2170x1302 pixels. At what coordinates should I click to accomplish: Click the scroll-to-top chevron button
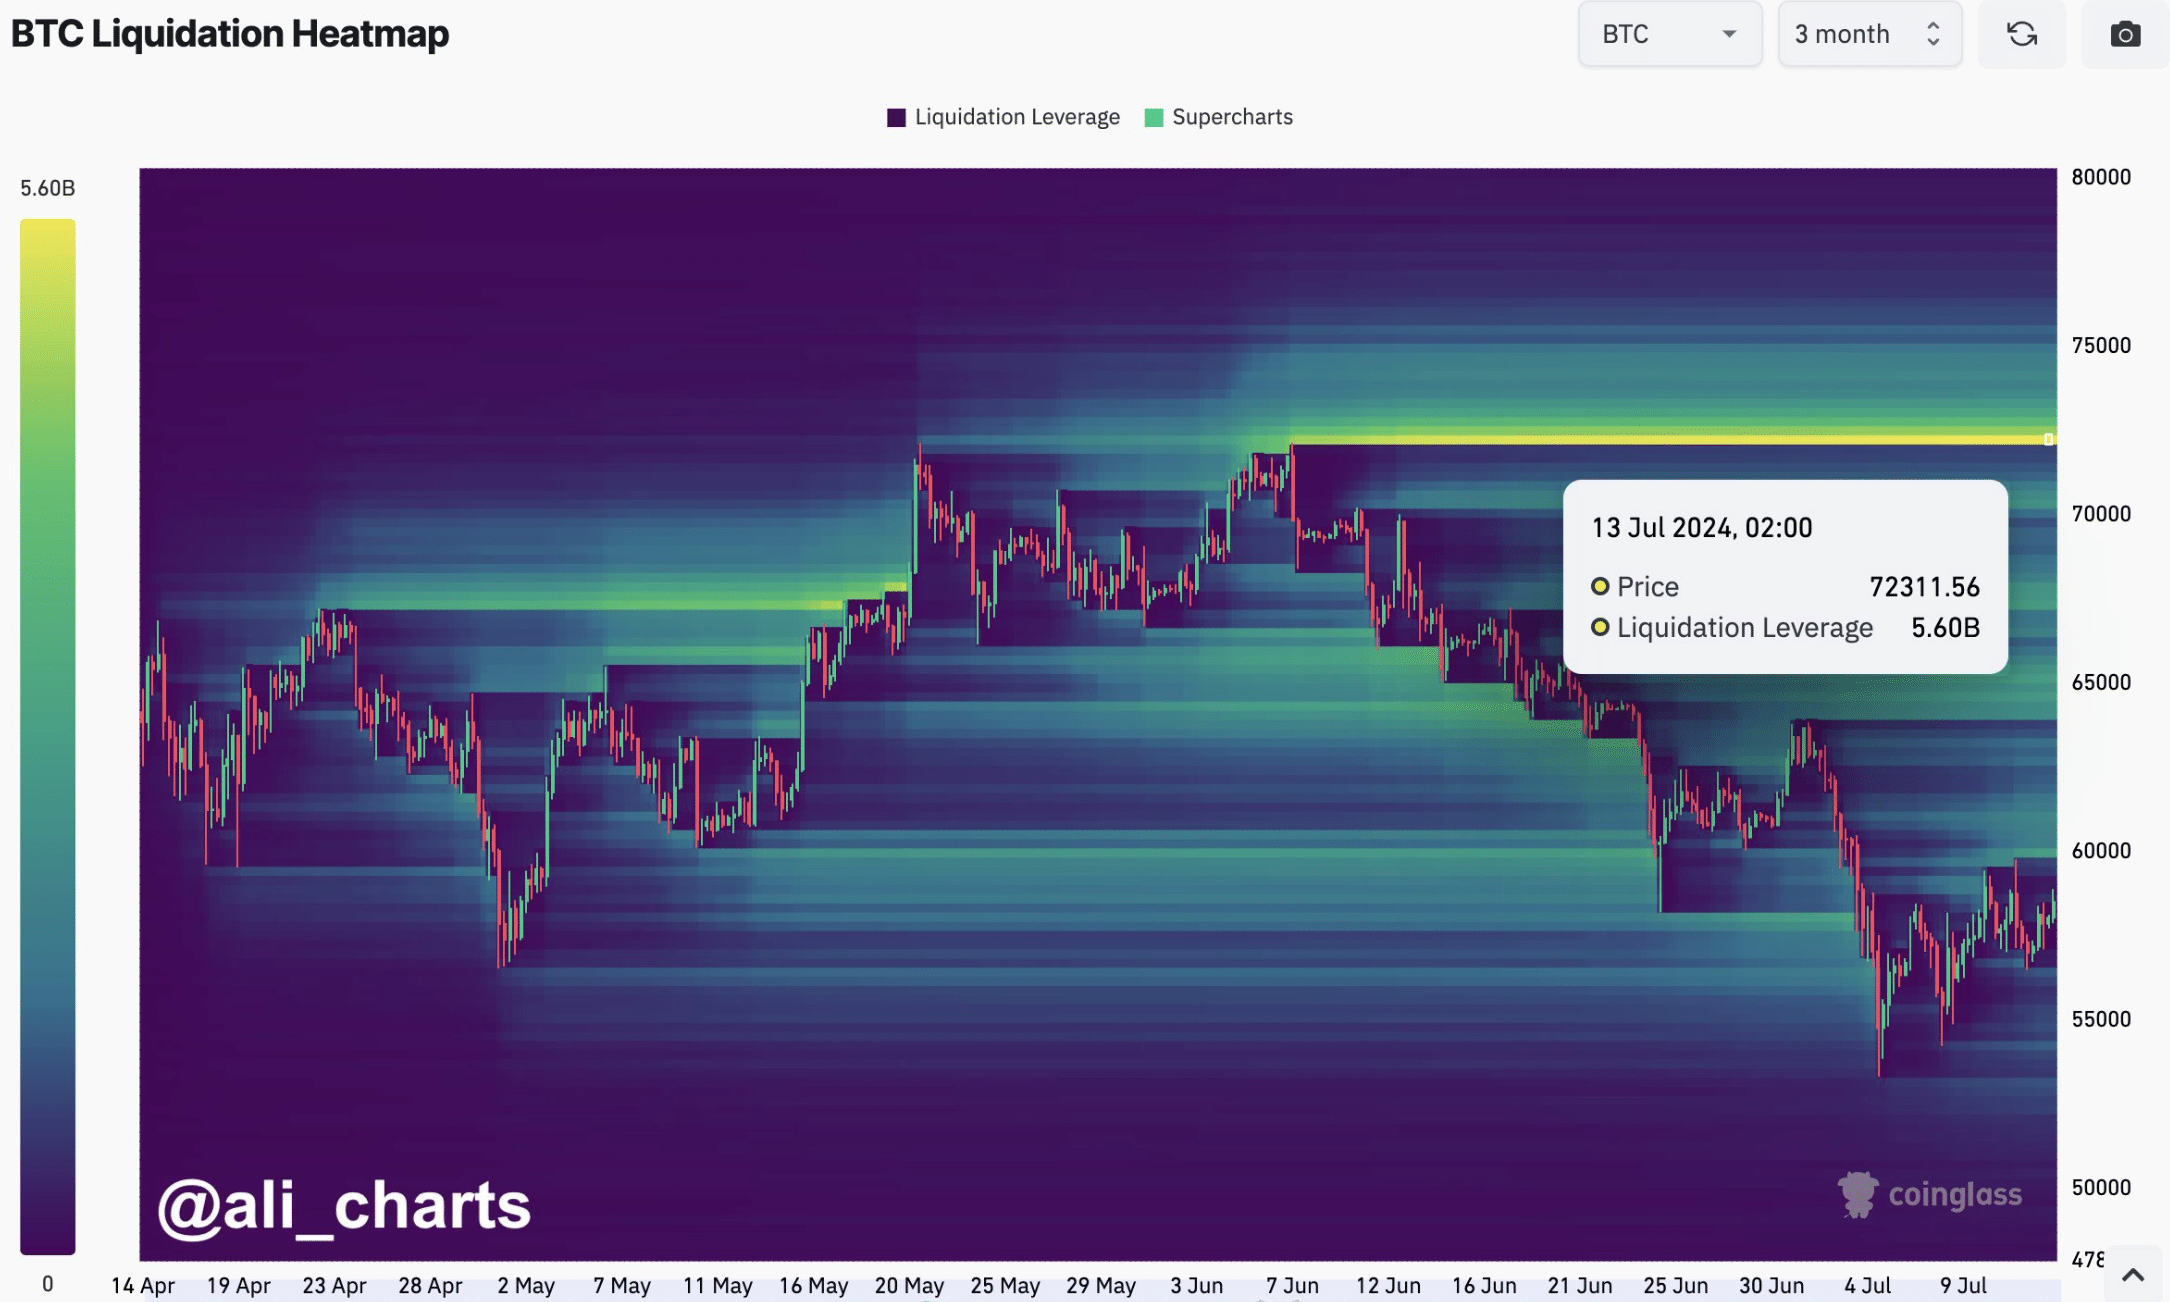[2132, 1275]
